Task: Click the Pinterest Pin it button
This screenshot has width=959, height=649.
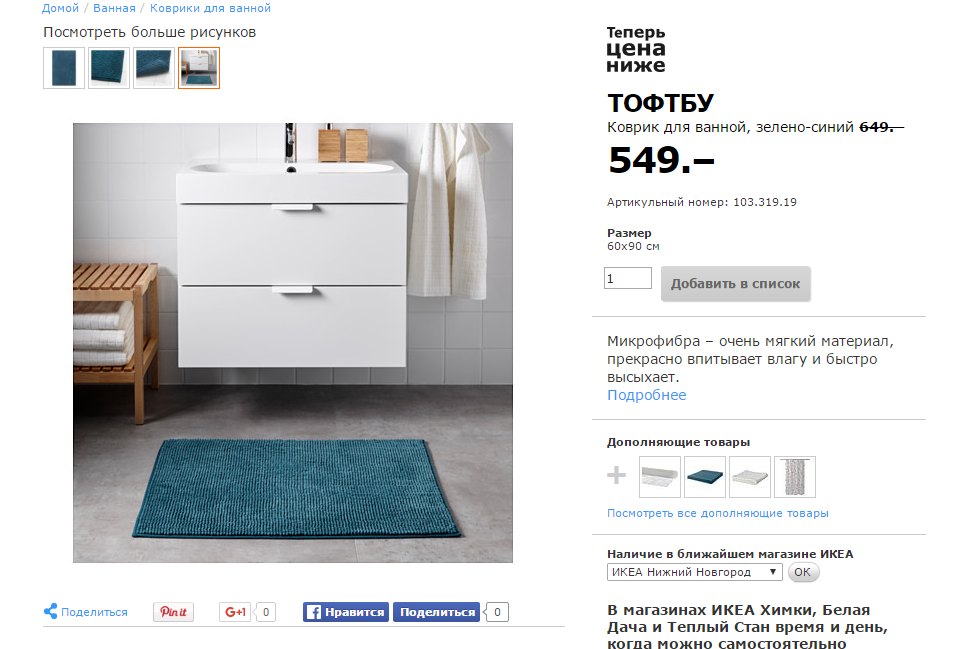Action: click(x=173, y=612)
